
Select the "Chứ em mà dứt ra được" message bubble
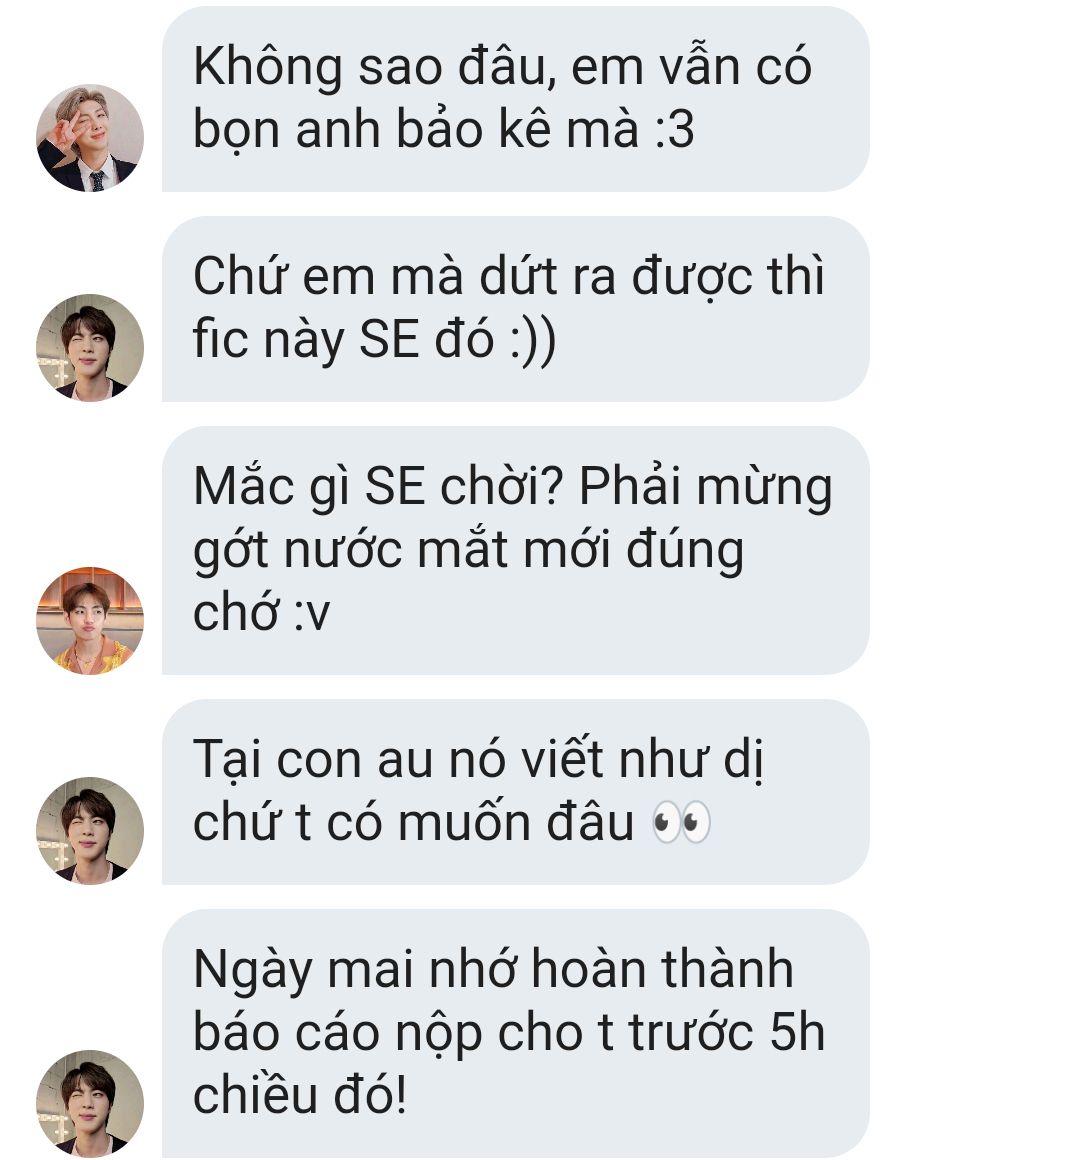tap(516, 309)
